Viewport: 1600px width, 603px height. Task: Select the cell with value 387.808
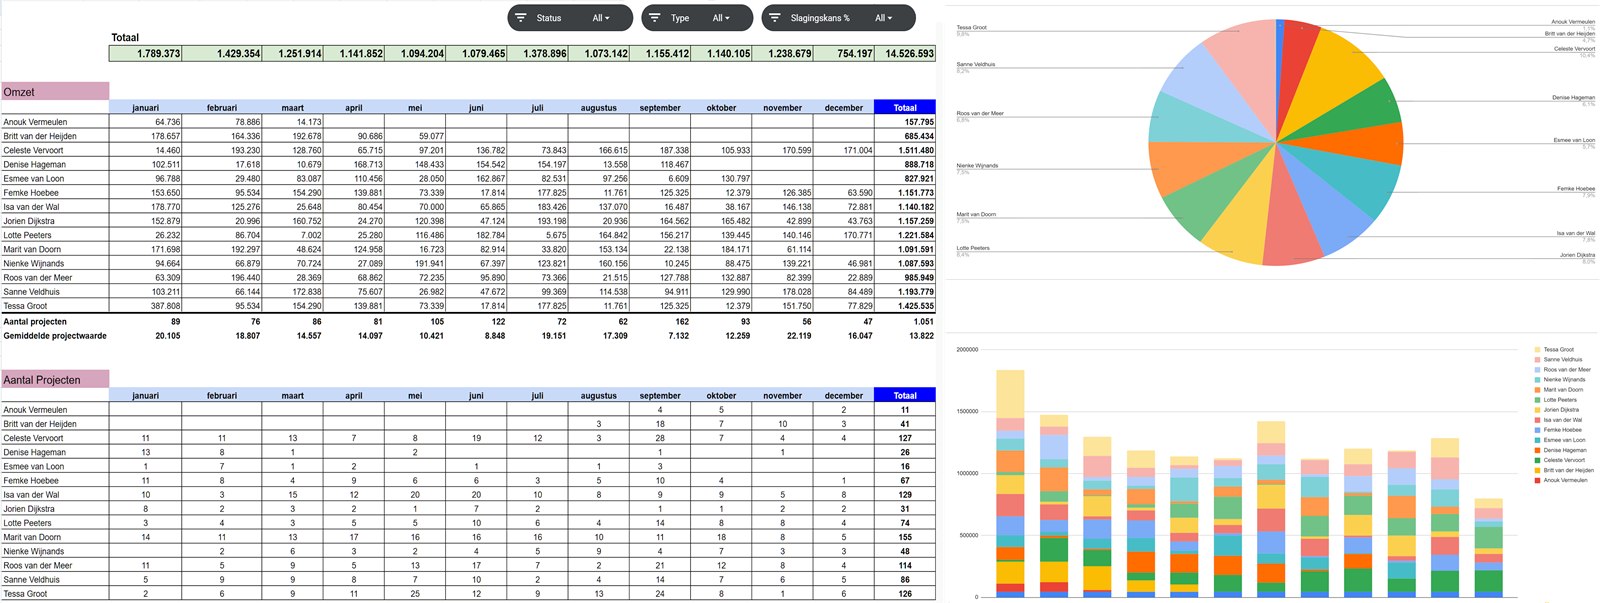[146, 306]
